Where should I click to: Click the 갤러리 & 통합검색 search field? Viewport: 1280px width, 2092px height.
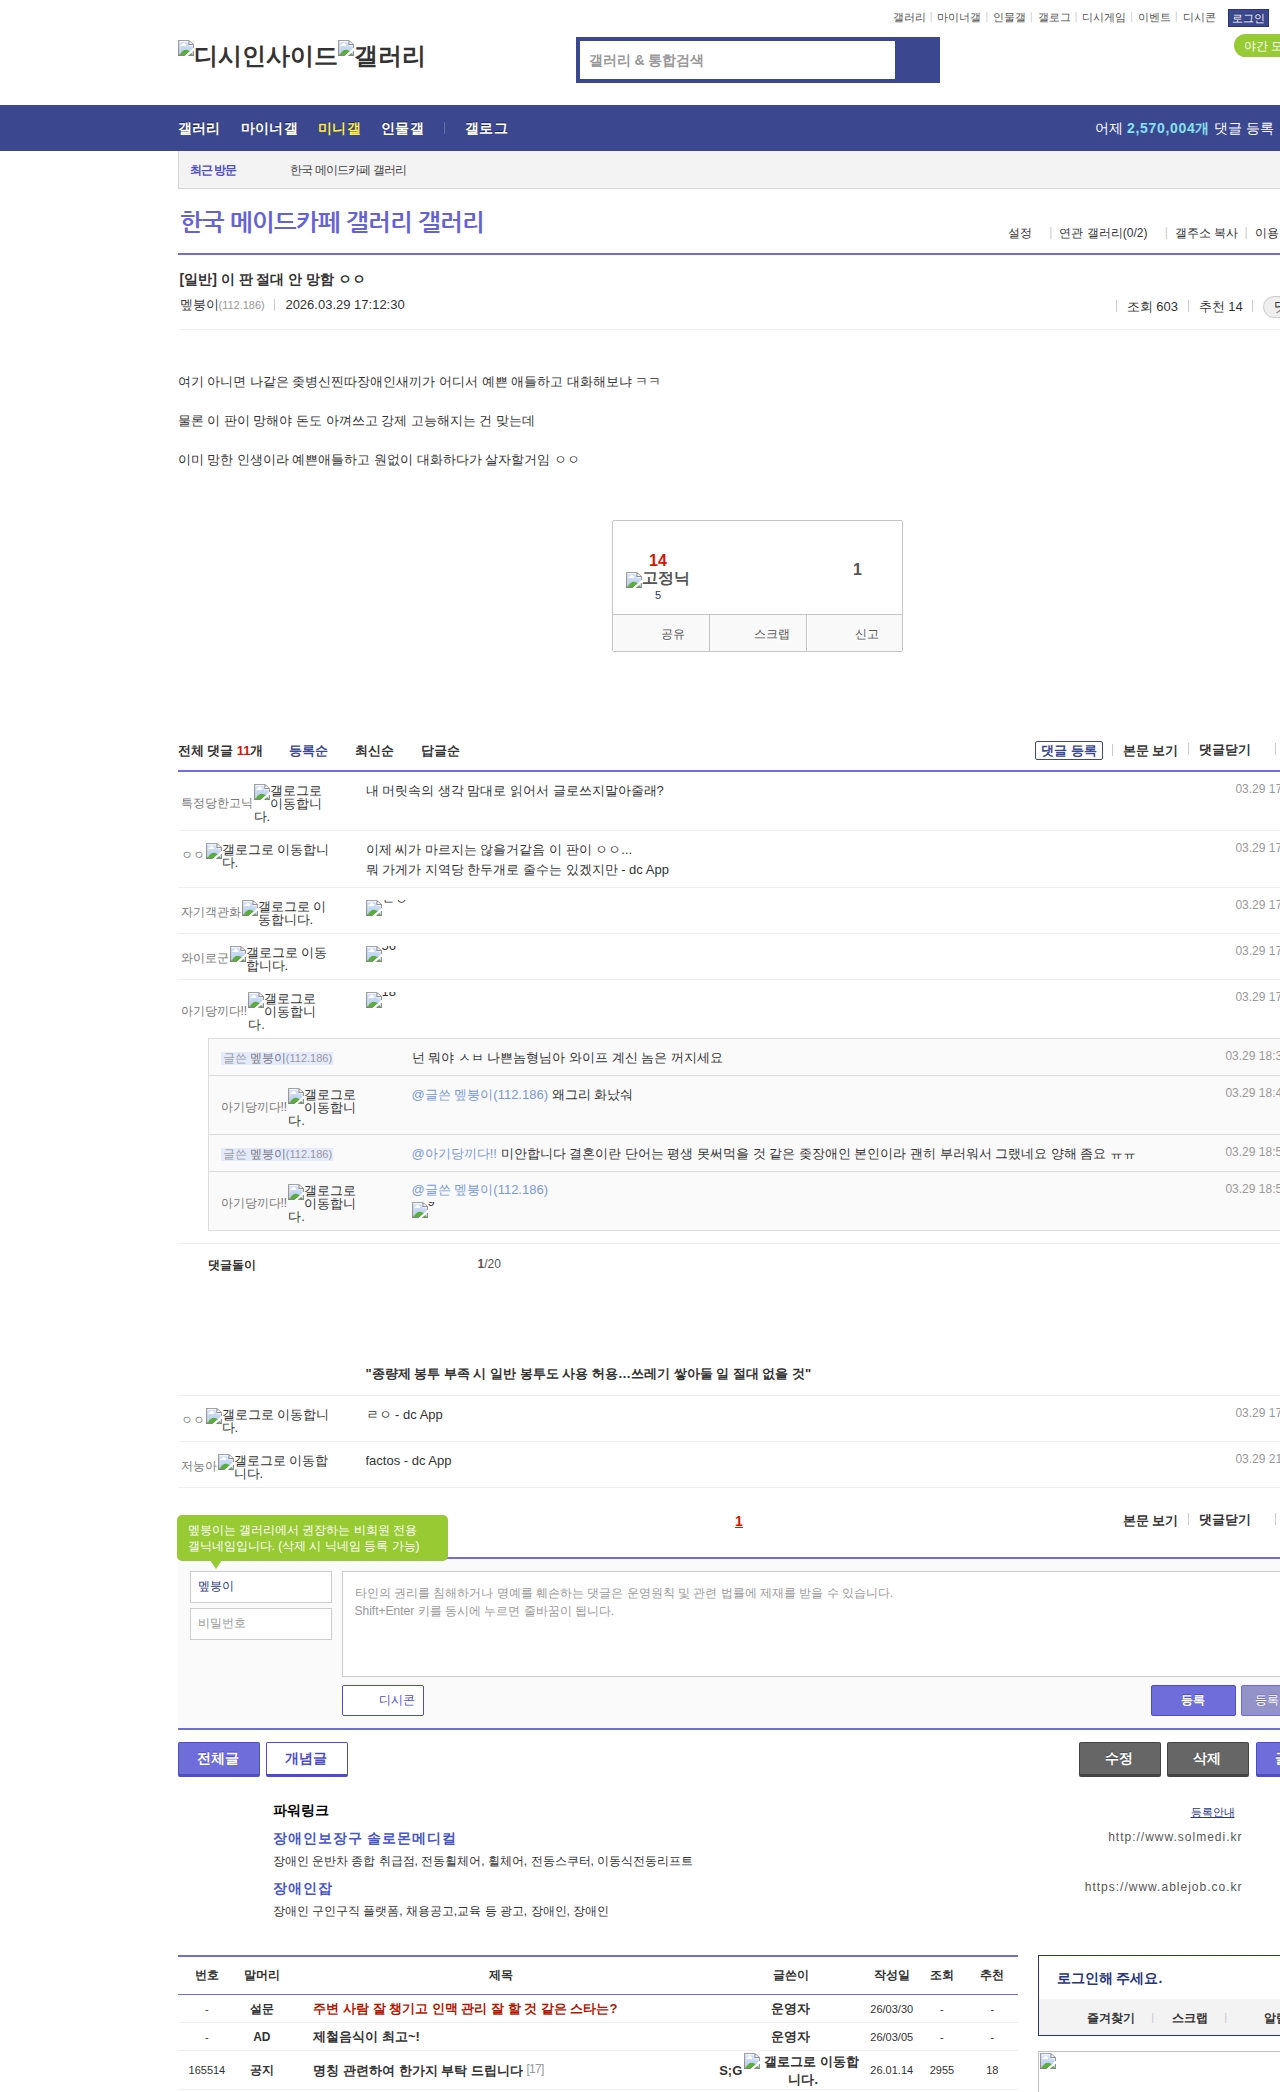tap(738, 60)
